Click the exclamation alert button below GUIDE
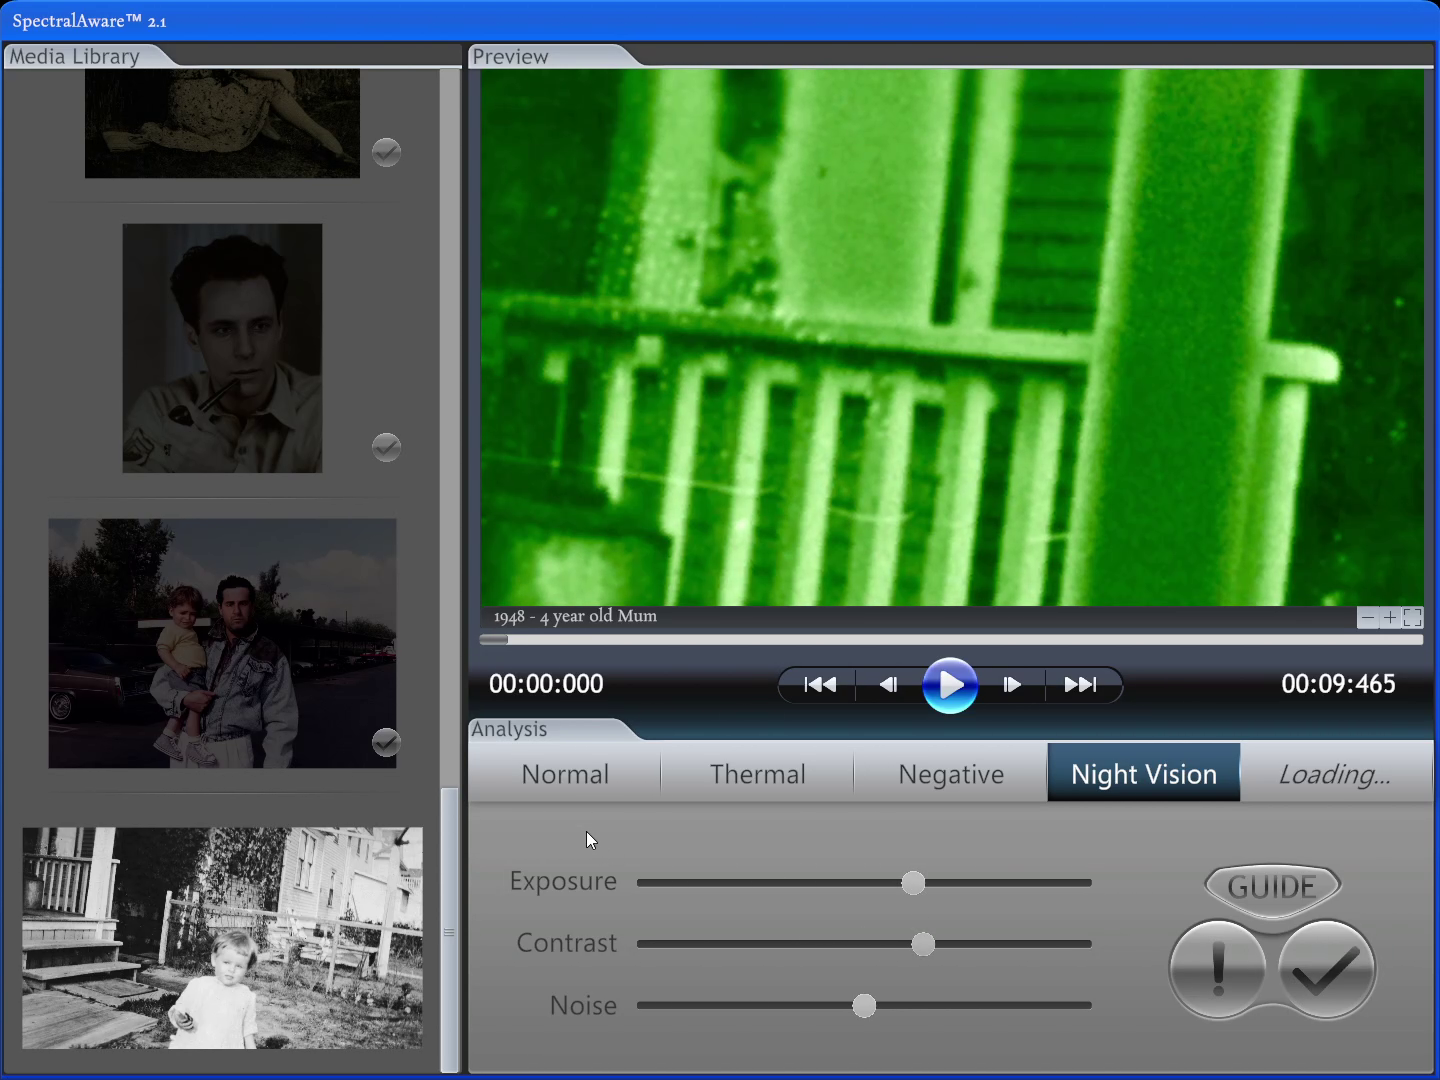Image resolution: width=1440 pixels, height=1080 pixels. (x=1217, y=968)
